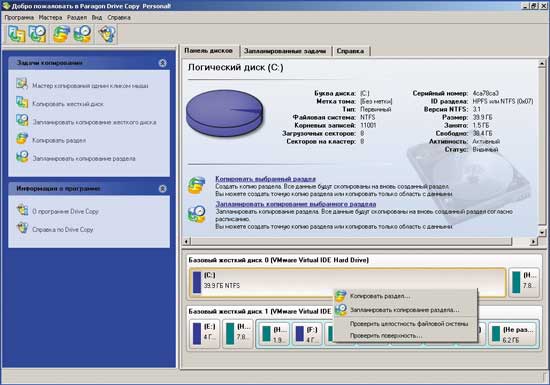Image resolution: width=550 pixels, height=385 pixels.
Task: Collapse the Задачи копирования panel chevron
Action: tap(162, 63)
